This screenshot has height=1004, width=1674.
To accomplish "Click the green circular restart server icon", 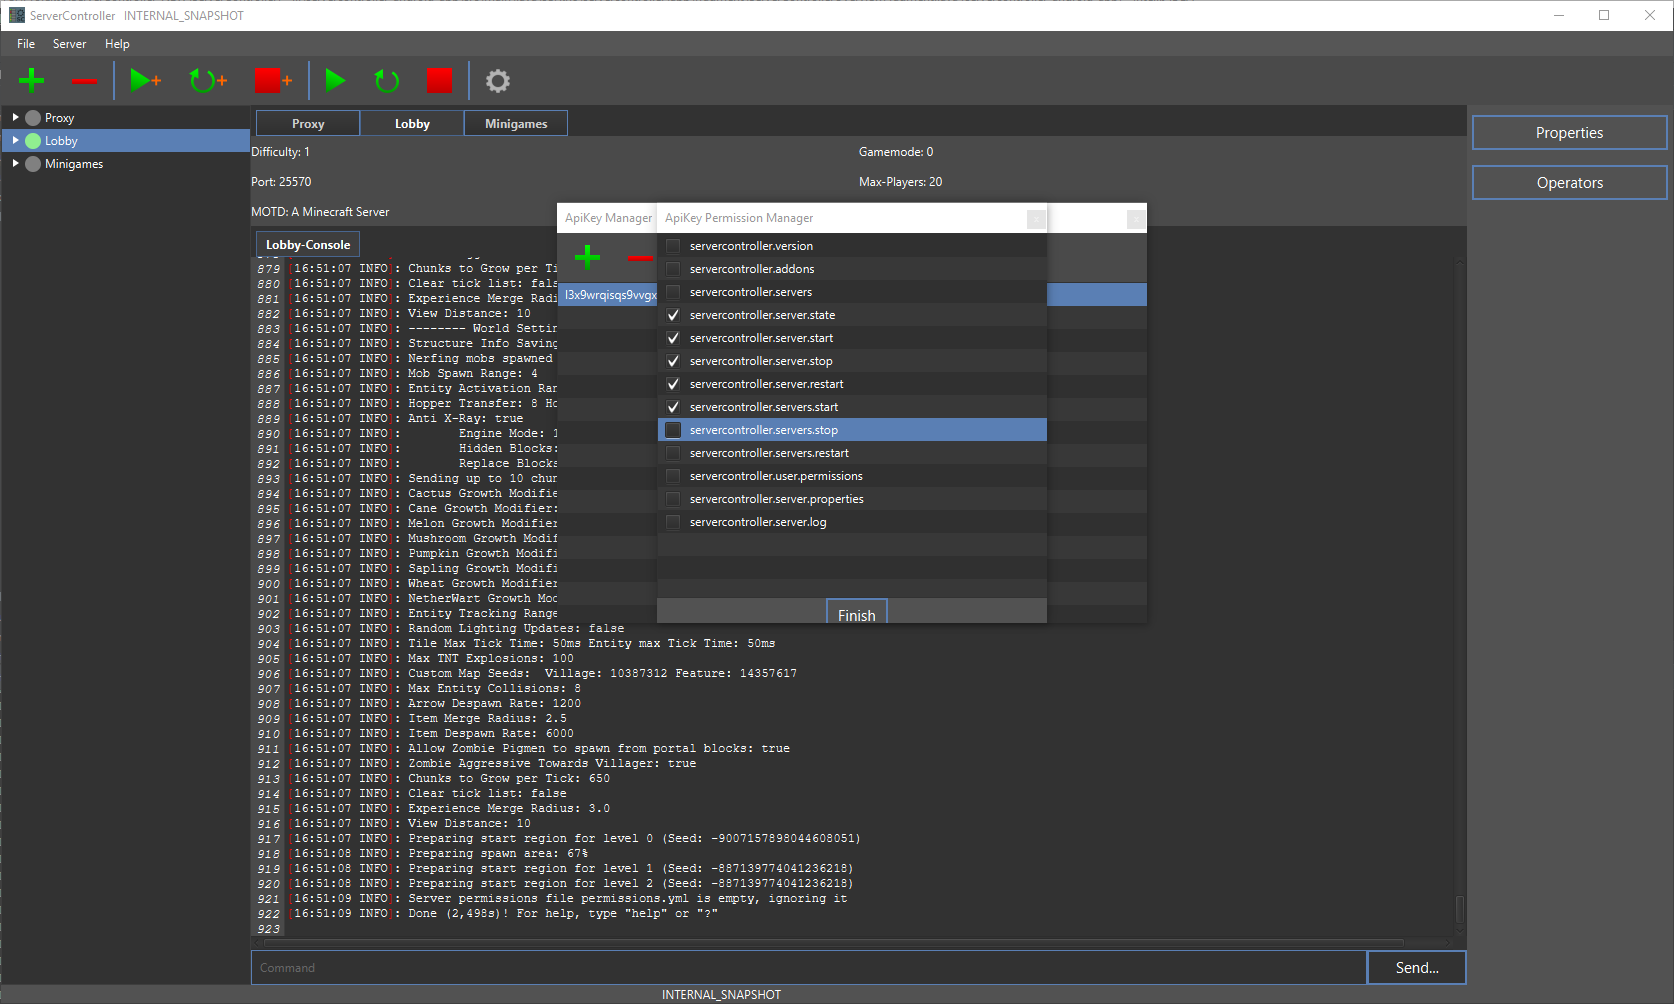I will coord(387,80).
